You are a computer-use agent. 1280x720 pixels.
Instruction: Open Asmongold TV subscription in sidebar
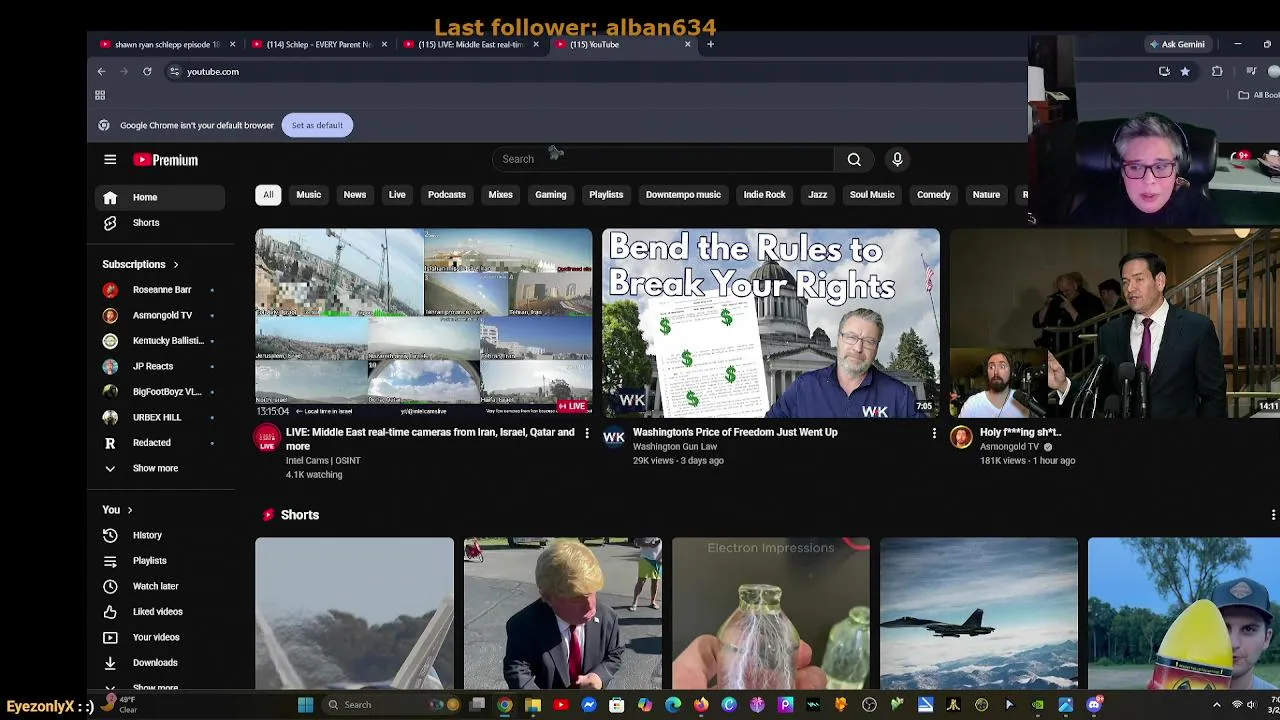click(160, 315)
